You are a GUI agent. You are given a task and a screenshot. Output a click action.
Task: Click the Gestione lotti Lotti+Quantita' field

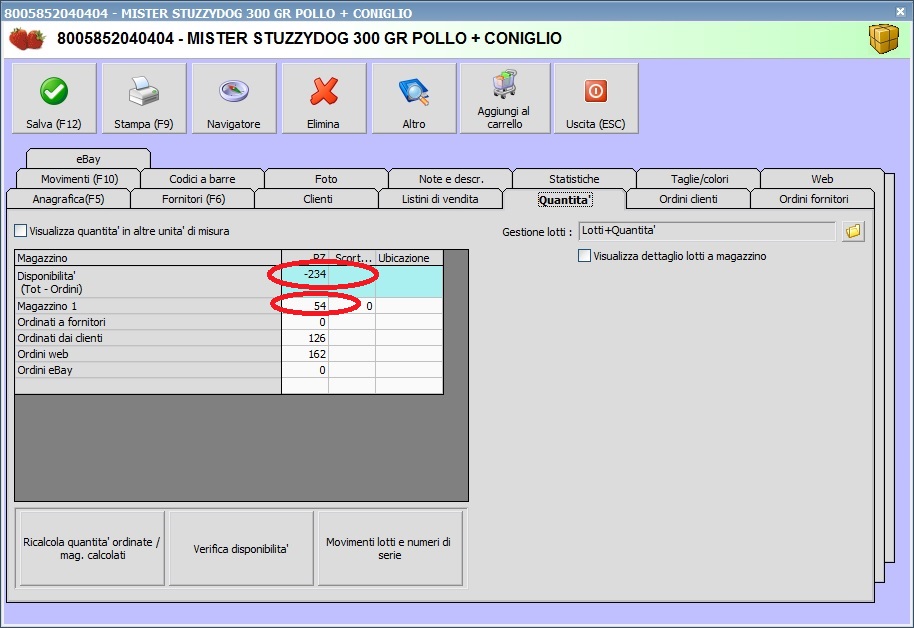(707, 231)
